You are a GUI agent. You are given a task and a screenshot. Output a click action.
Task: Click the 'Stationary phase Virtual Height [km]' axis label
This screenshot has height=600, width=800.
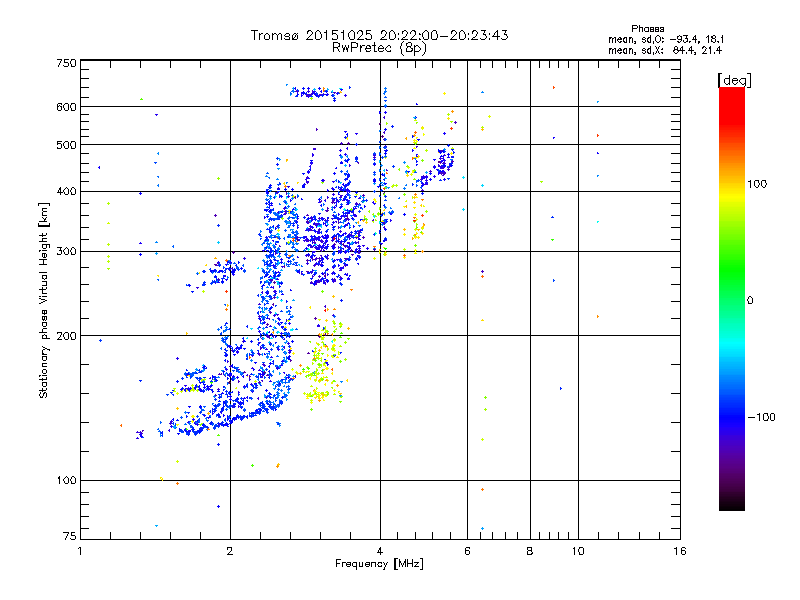[44, 300]
